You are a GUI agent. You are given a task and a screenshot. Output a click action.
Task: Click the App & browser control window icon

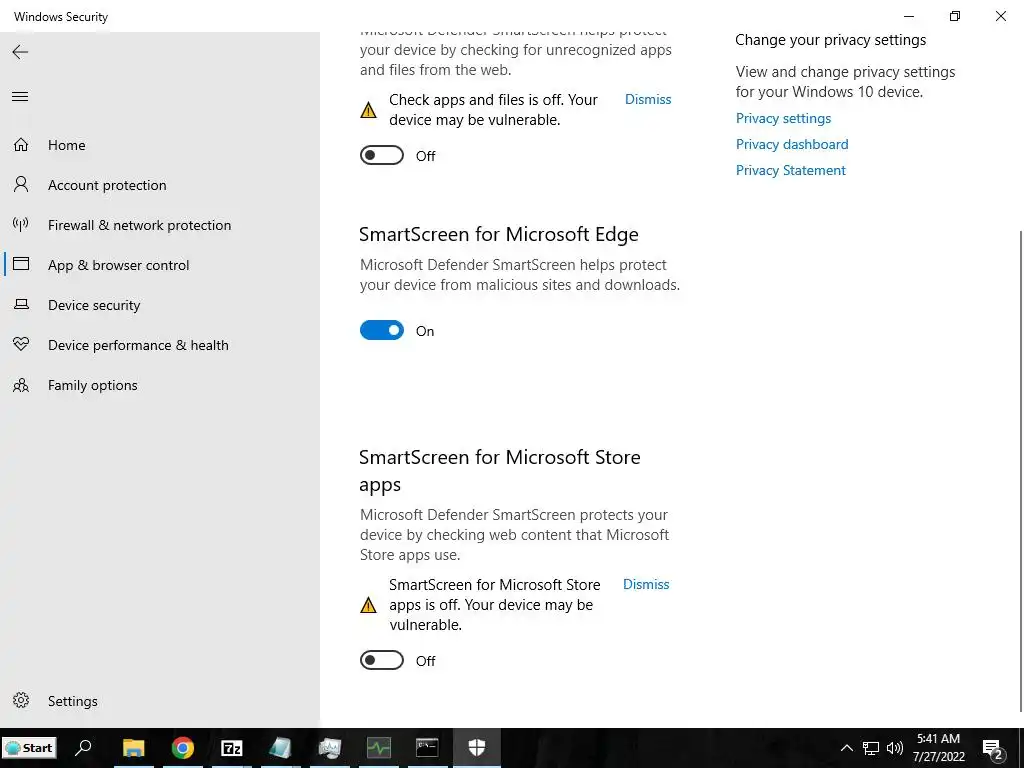pos(21,264)
